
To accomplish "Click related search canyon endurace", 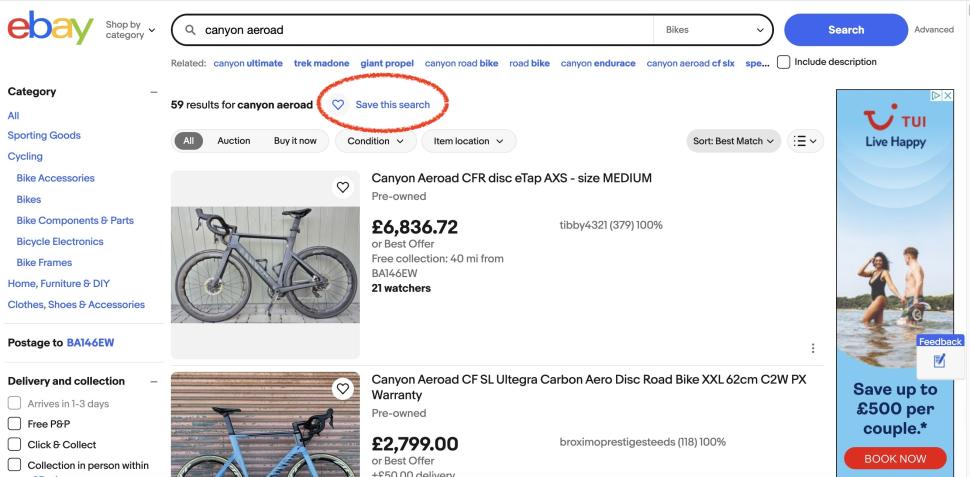I will 598,63.
